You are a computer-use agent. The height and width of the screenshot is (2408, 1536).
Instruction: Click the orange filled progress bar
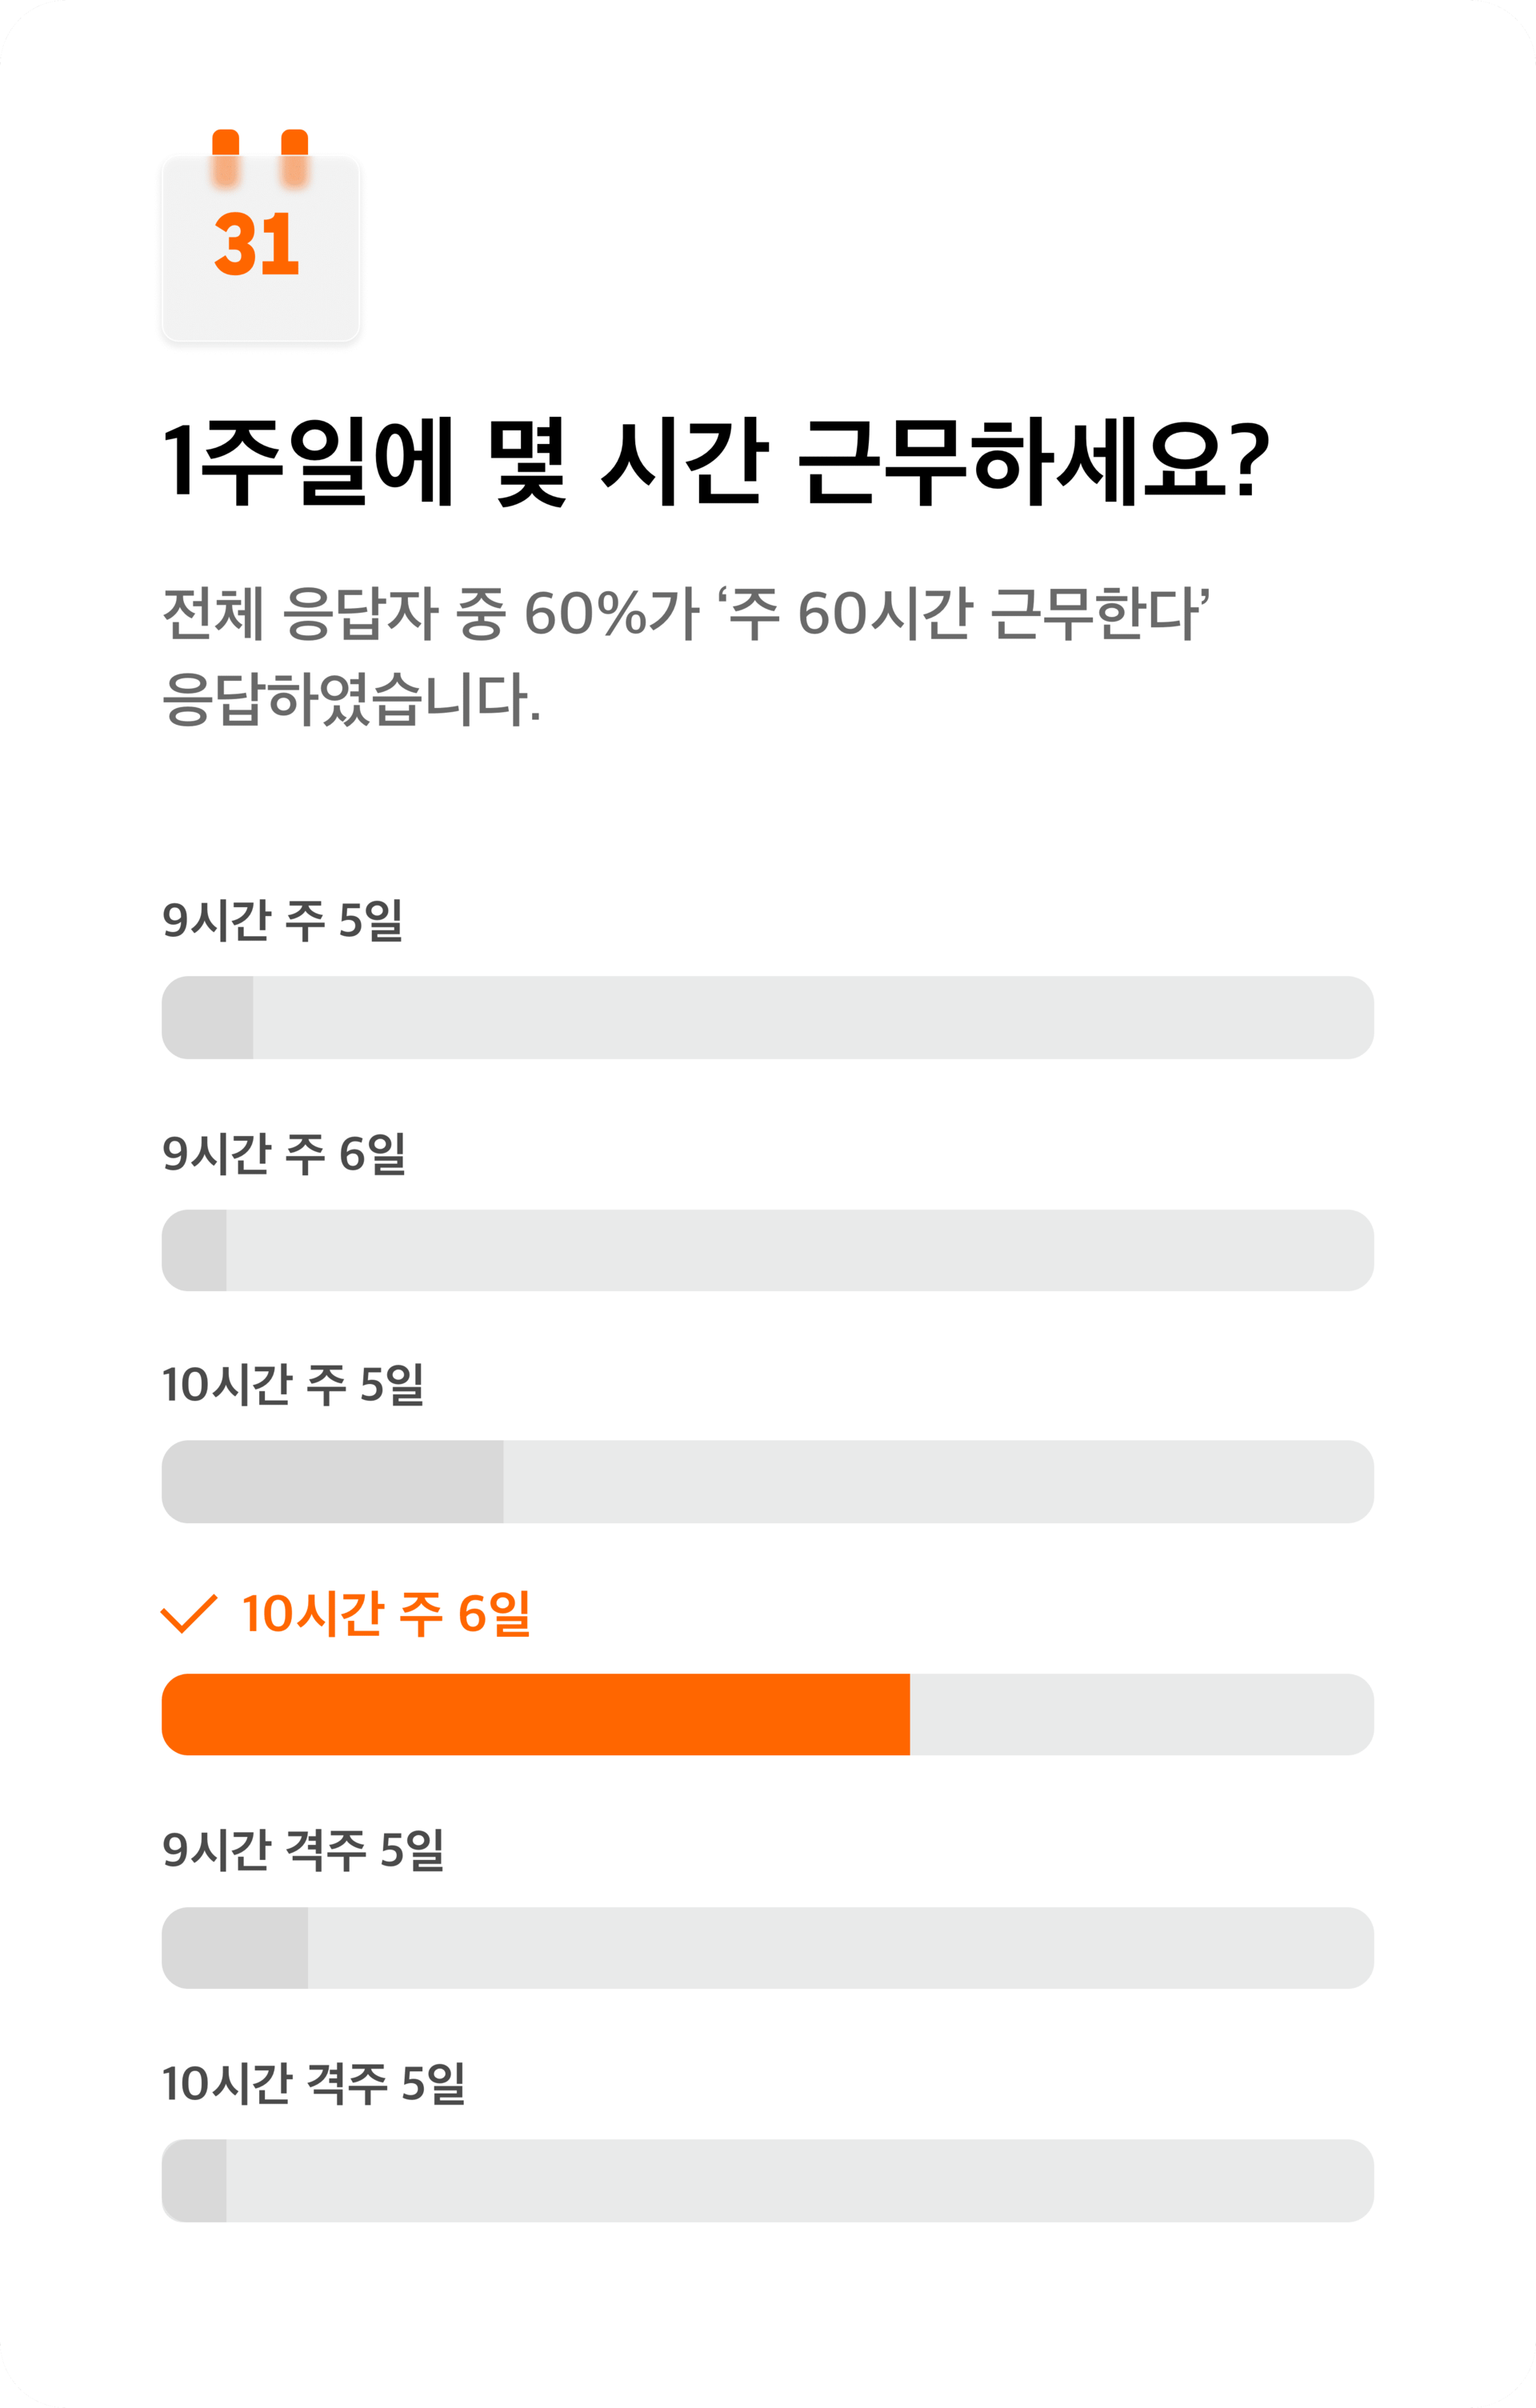coord(536,1714)
